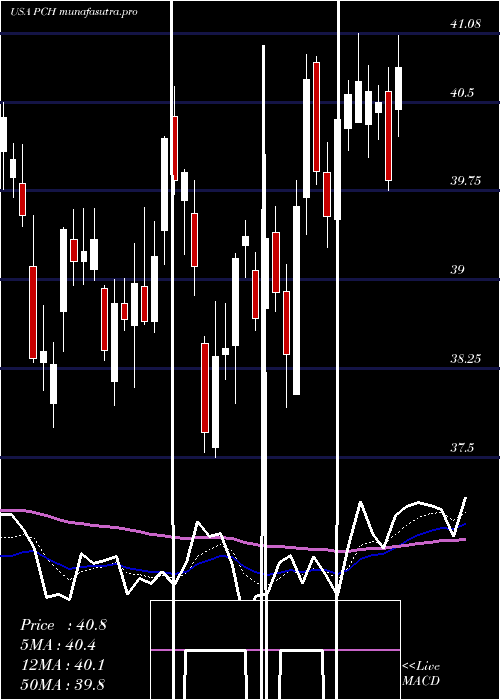The image size is (500, 700).
Task: Click the Price : 40.8 readout
Action: [63, 625]
